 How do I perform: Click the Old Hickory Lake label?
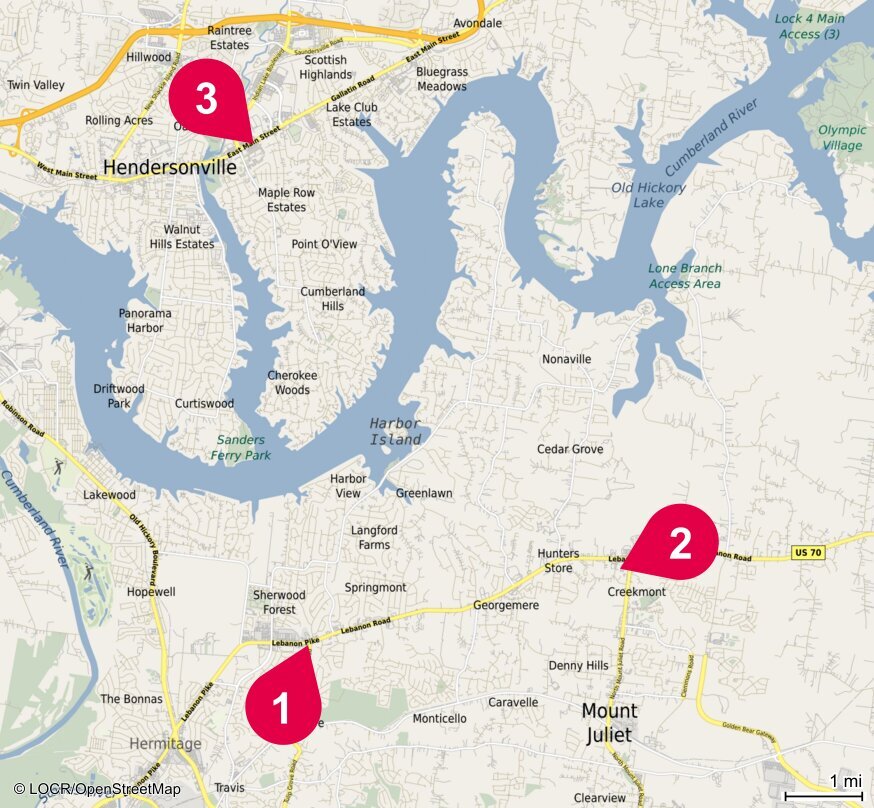(648, 195)
